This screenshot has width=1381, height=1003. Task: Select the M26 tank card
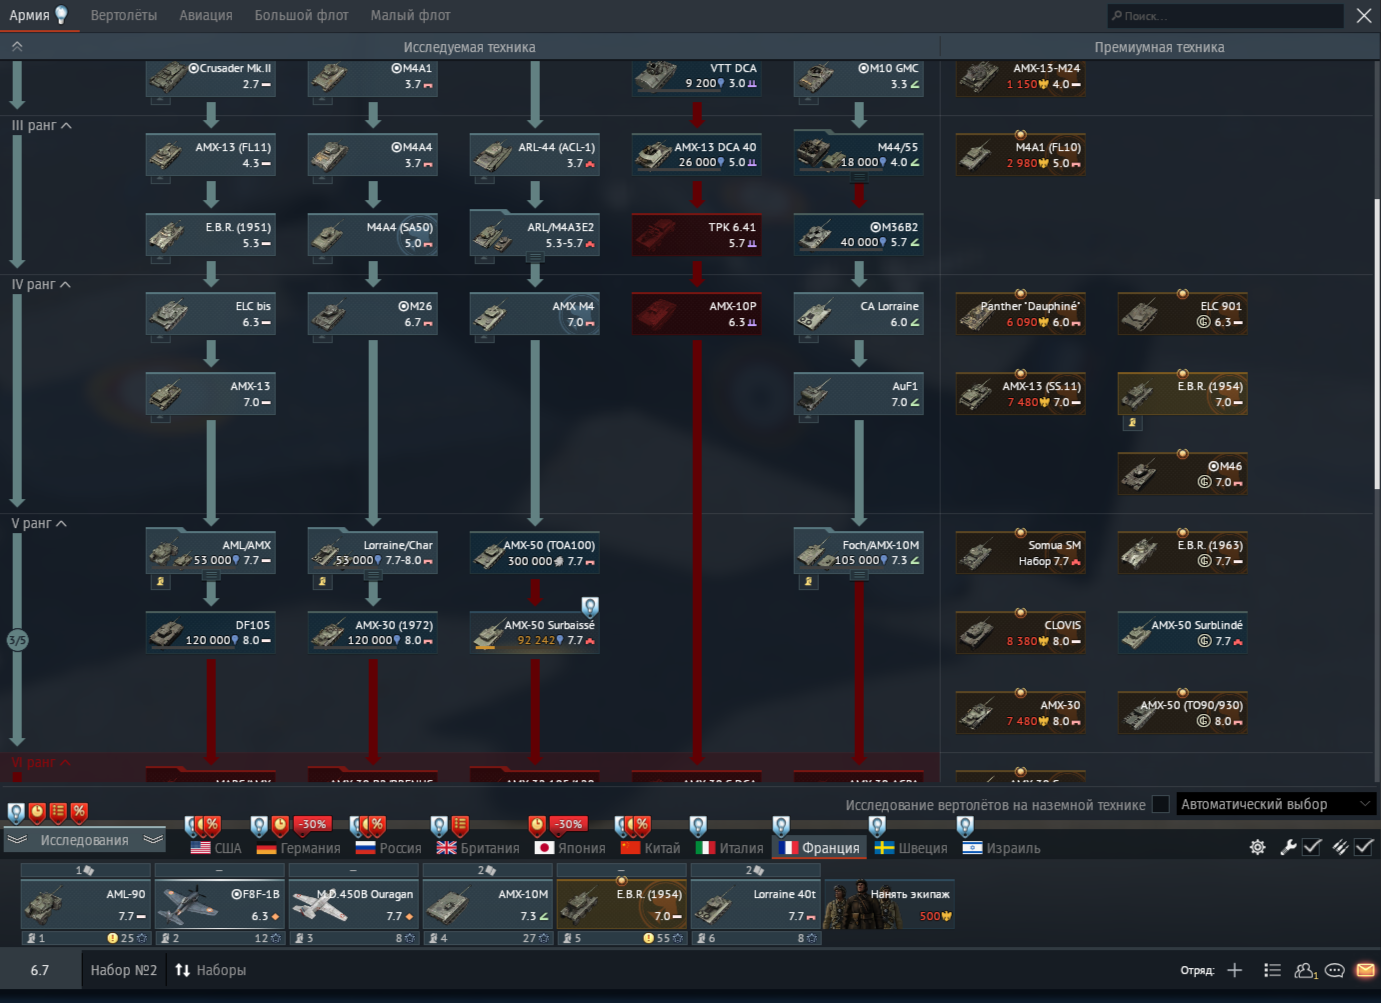[x=373, y=314]
